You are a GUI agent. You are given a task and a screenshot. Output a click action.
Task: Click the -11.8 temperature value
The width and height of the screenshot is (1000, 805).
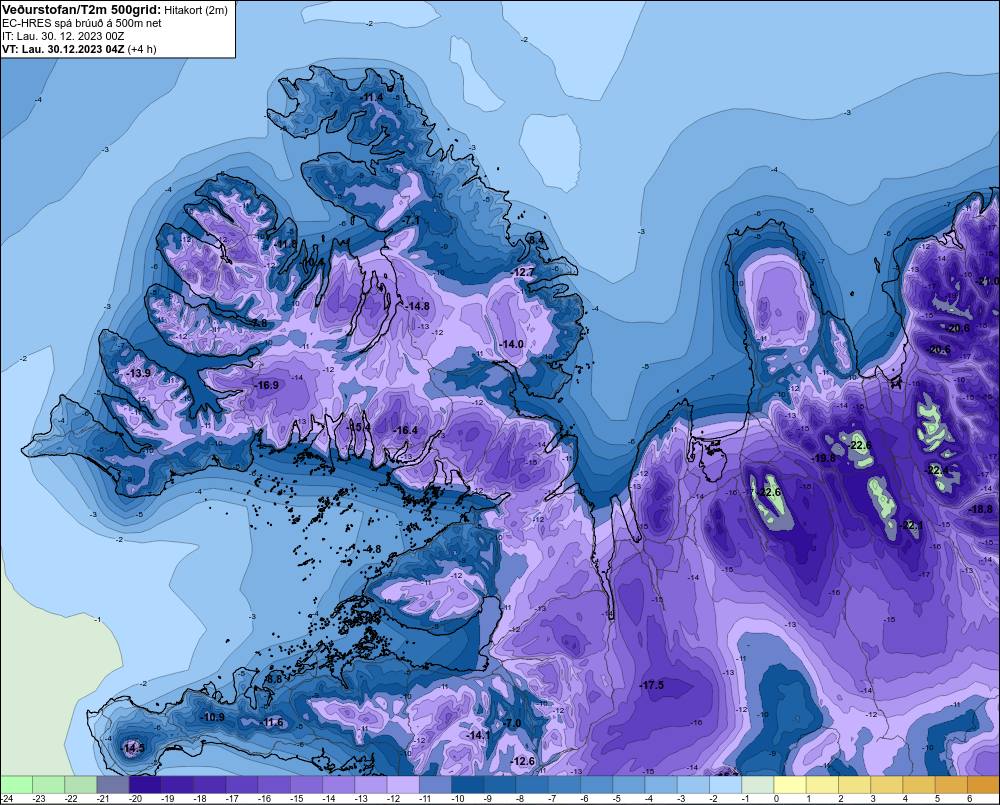point(286,244)
